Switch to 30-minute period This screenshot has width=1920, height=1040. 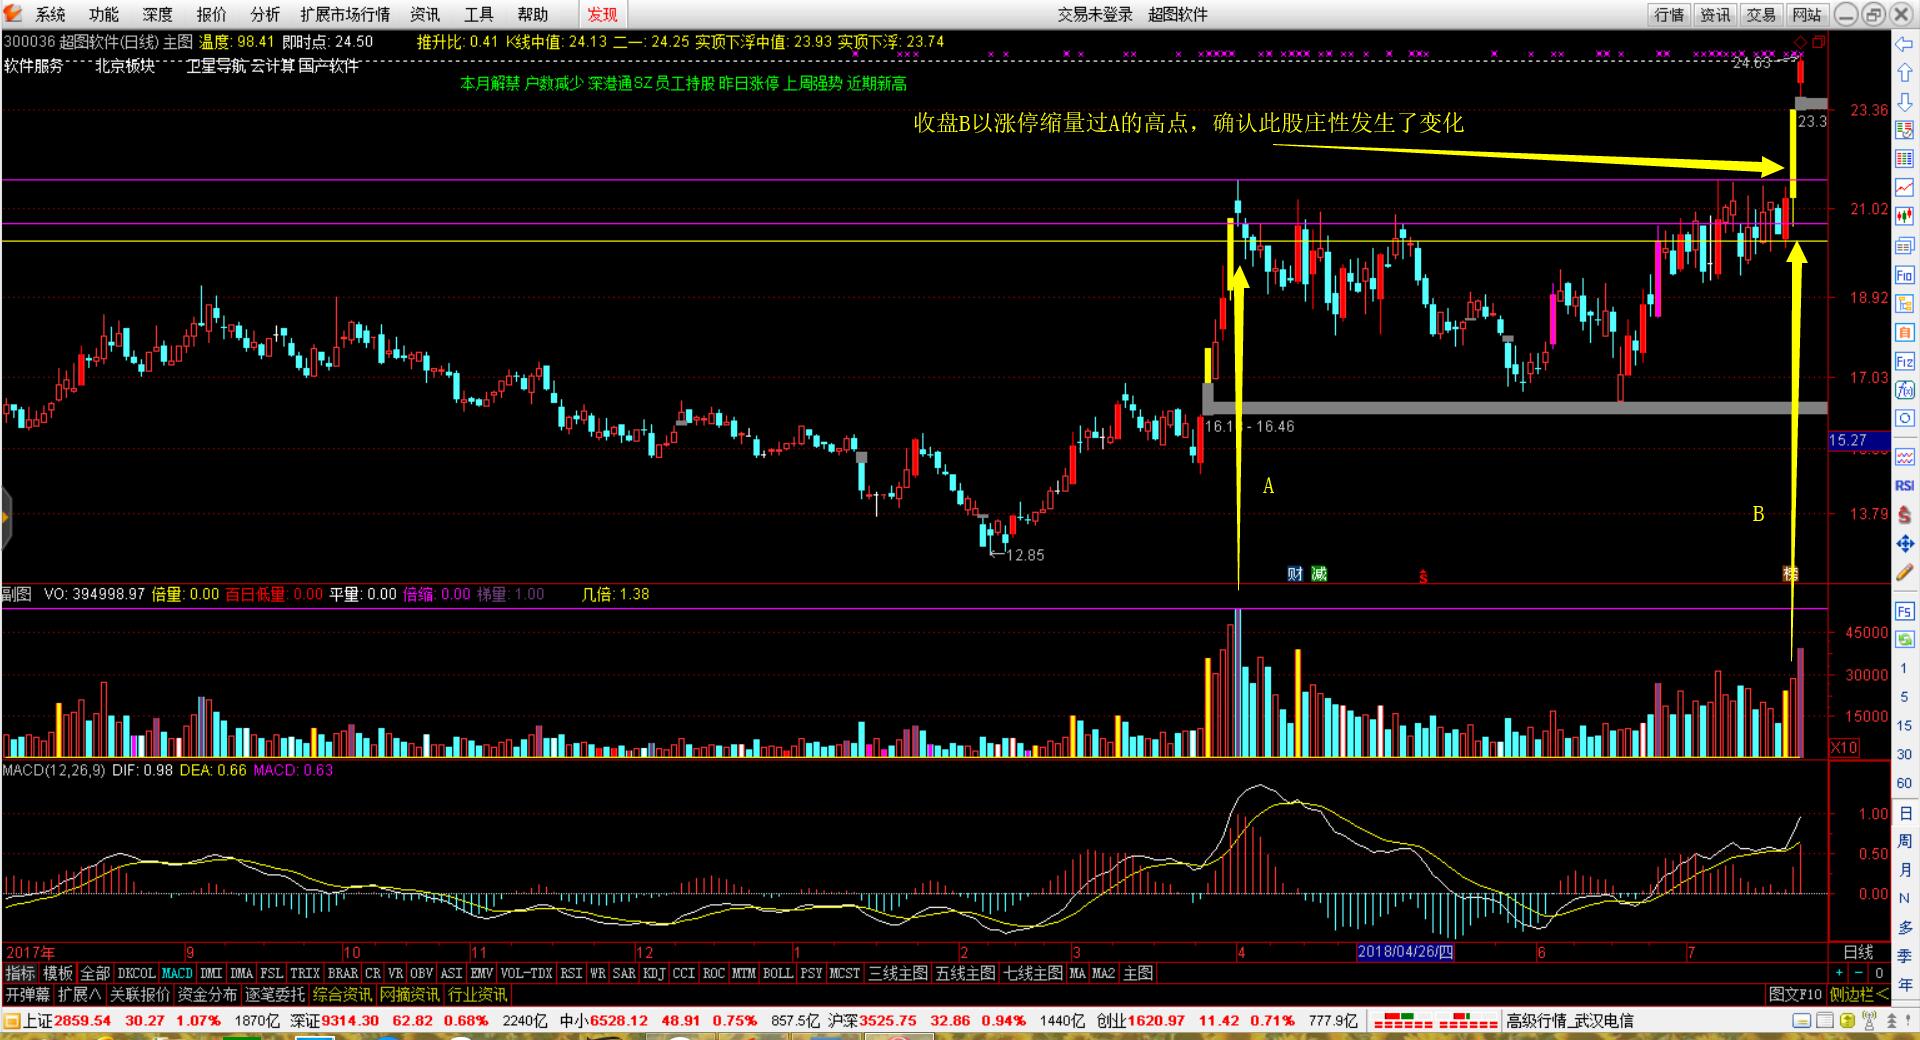click(1904, 755)
